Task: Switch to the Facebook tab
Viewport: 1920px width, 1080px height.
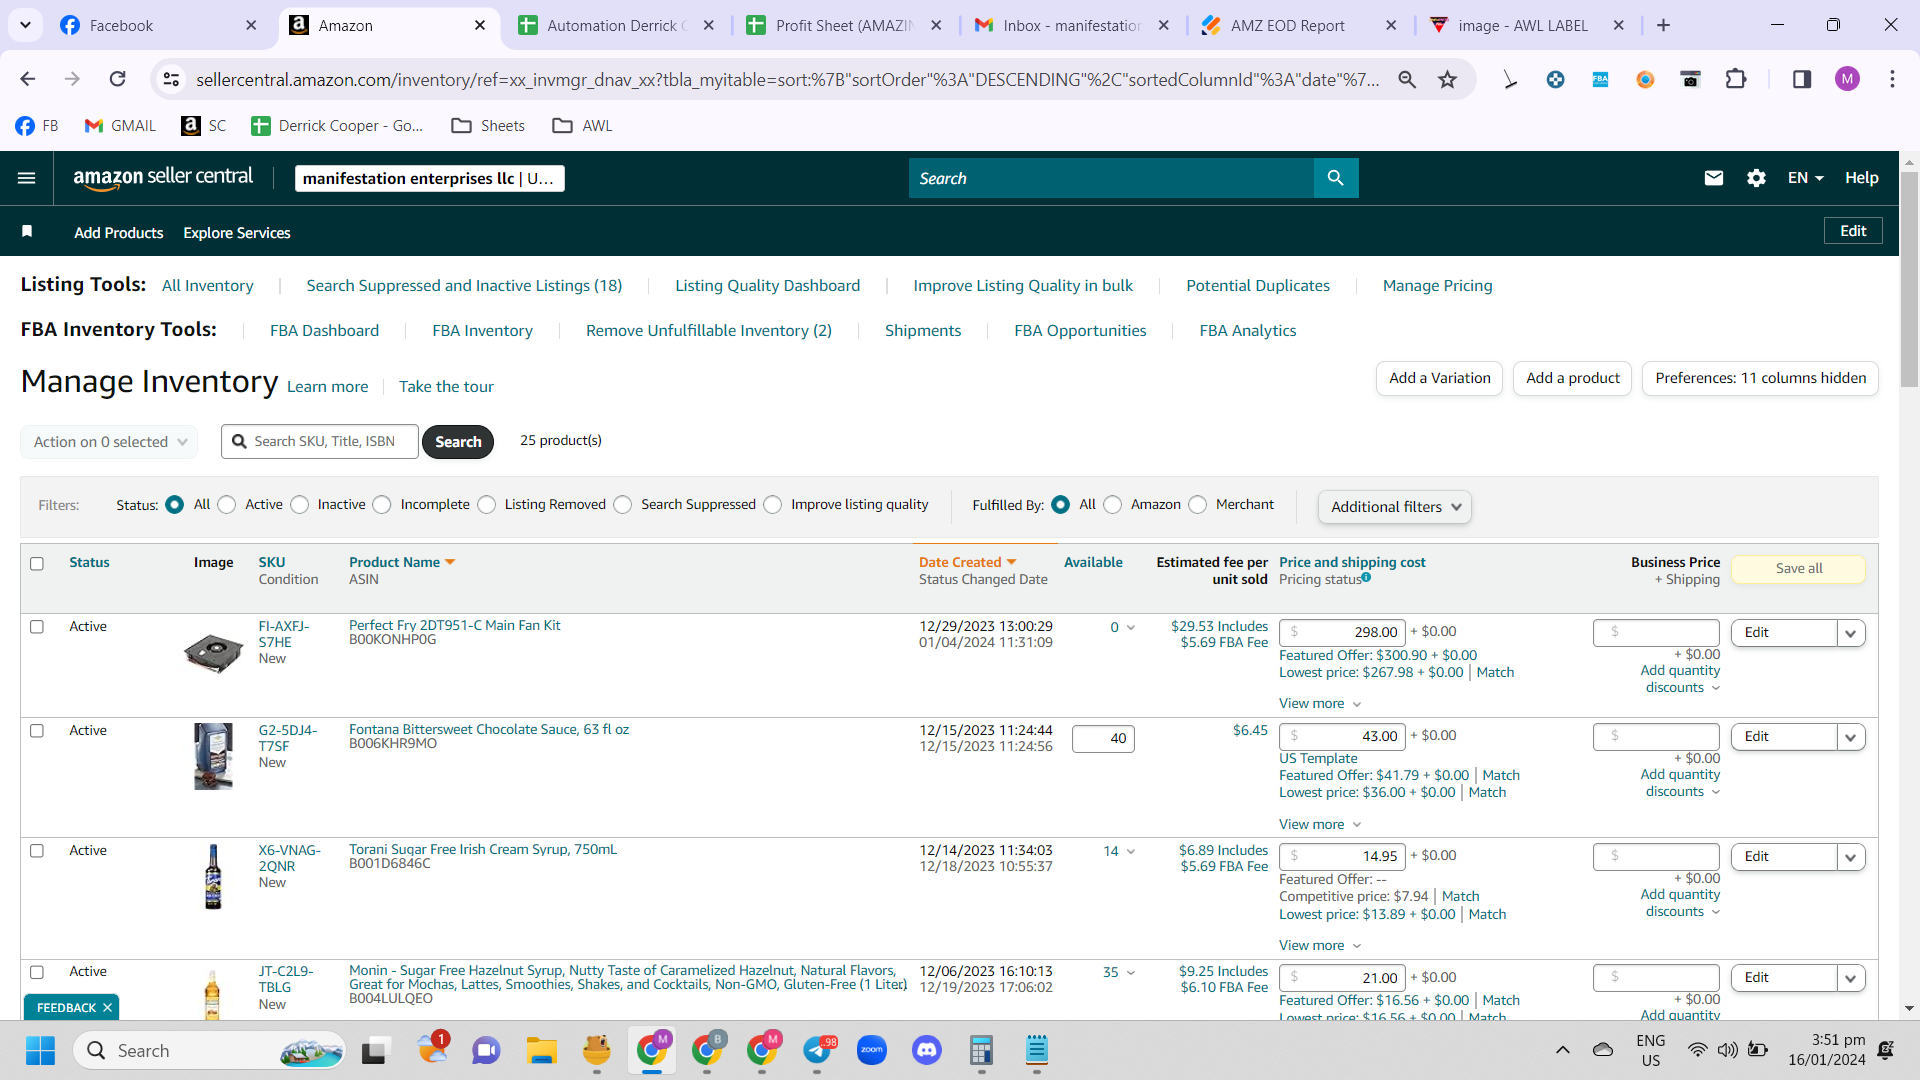Action: [x=158, y=26]
